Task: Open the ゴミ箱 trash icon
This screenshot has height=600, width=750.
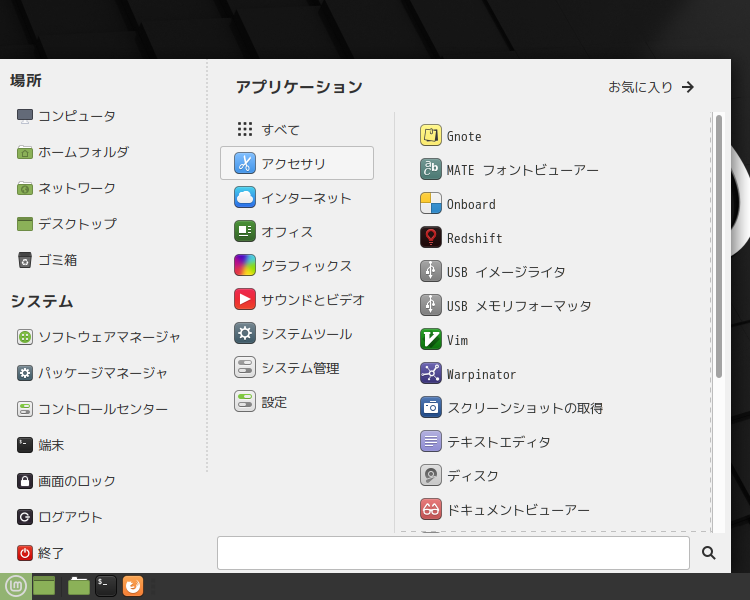Action: point(25,260)
